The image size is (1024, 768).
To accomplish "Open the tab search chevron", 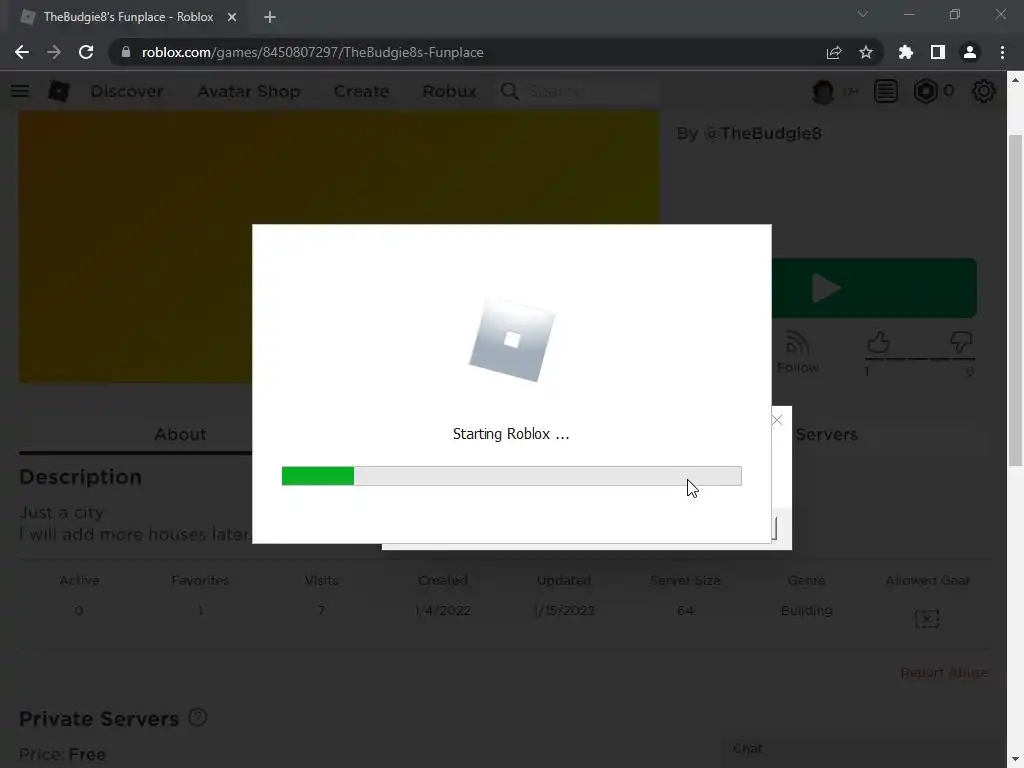I will pos(863,14).
